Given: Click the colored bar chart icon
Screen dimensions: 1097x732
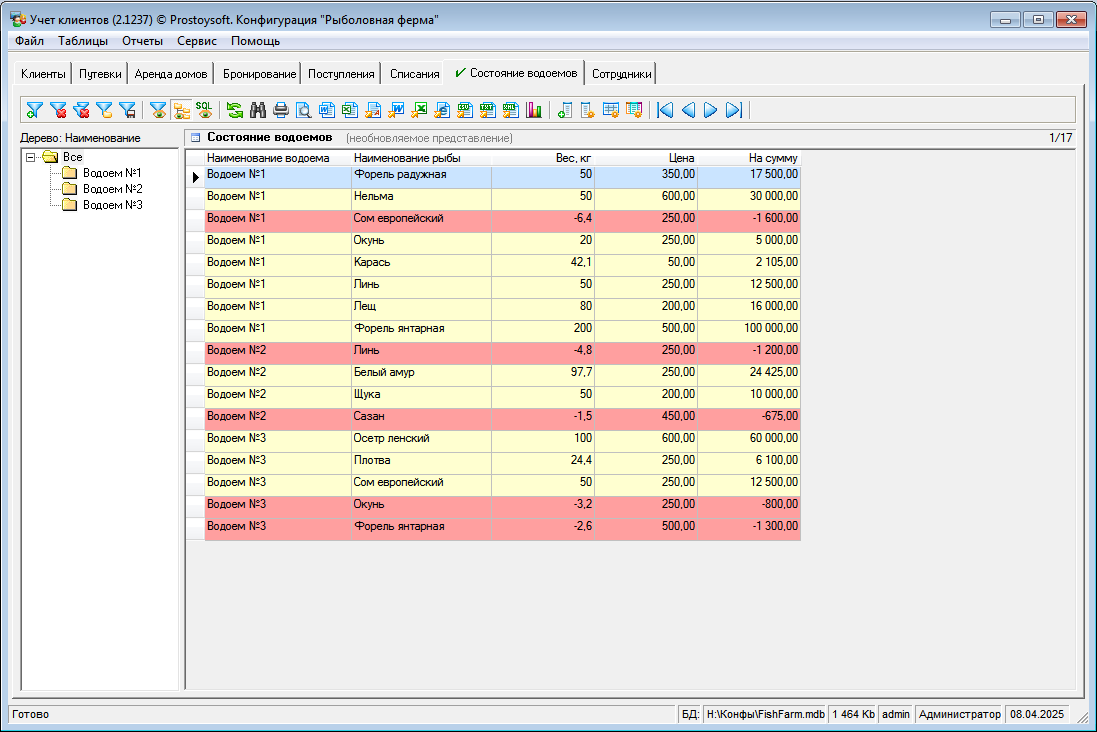Looking at the screenshot, I should click(534, 110).
